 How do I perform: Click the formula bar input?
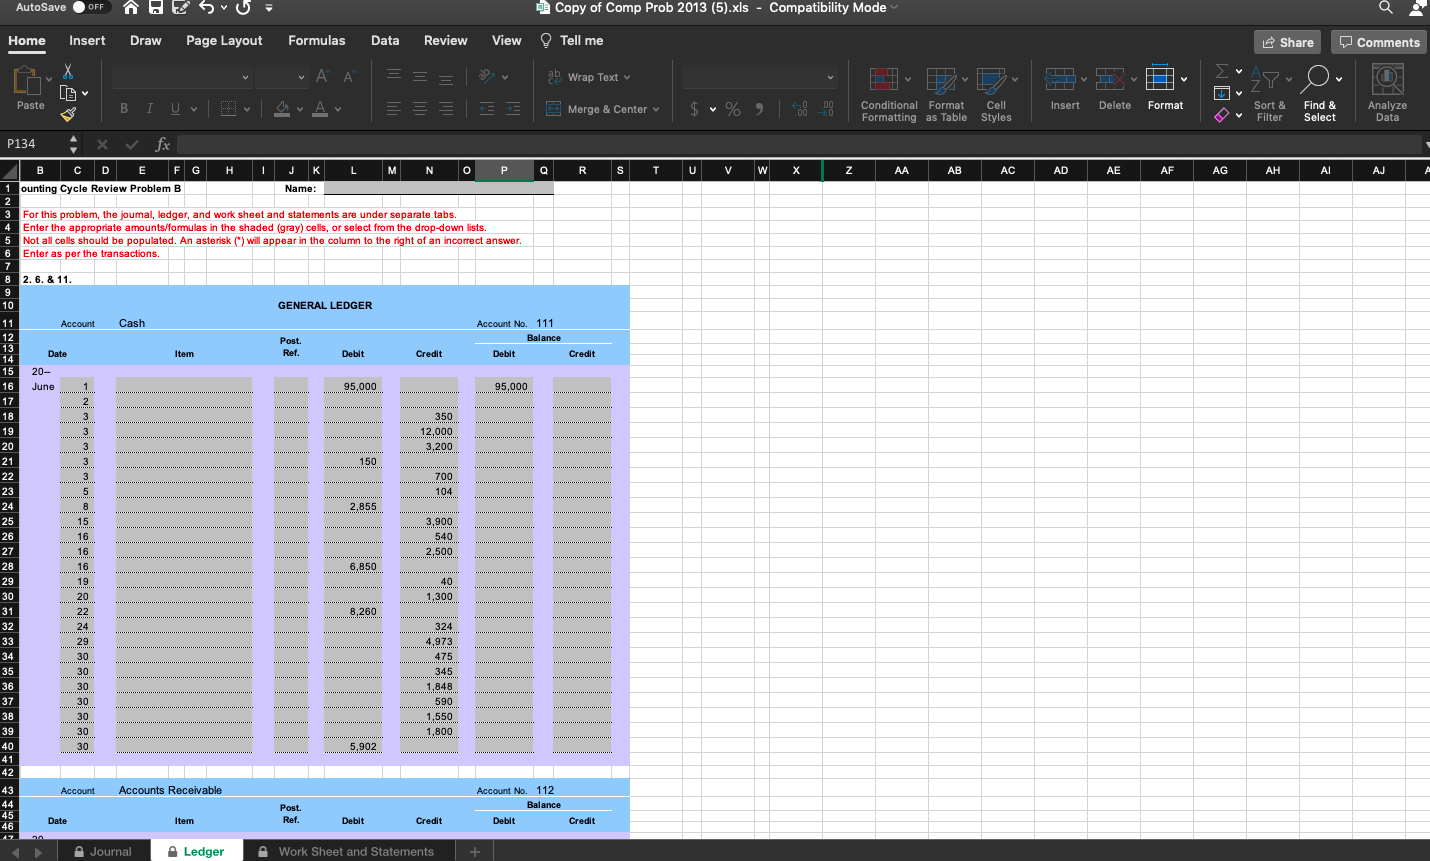pyautogui.click(x=798, y=144)
